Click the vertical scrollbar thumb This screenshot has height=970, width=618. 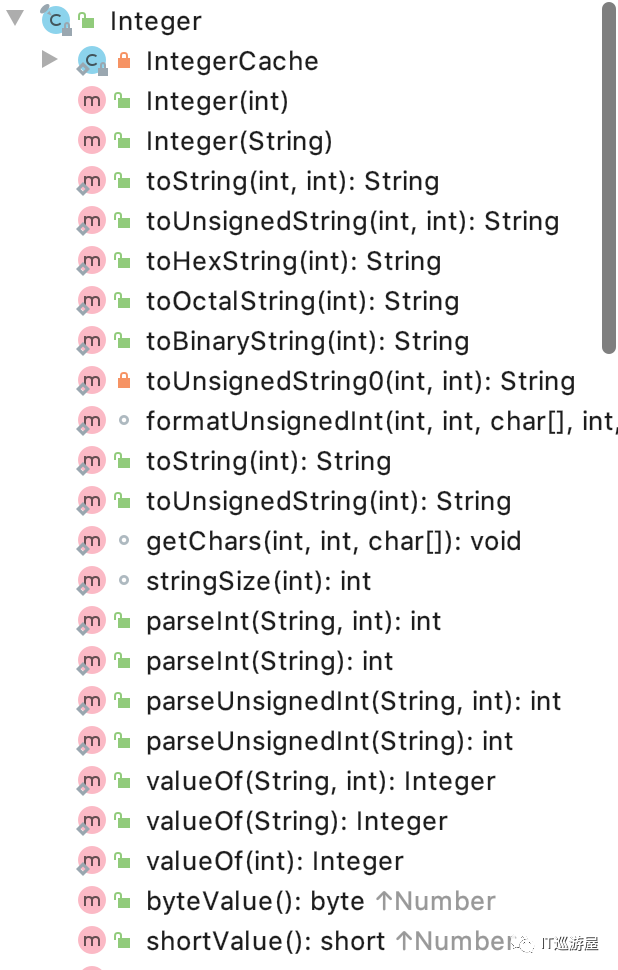point(609,180)
